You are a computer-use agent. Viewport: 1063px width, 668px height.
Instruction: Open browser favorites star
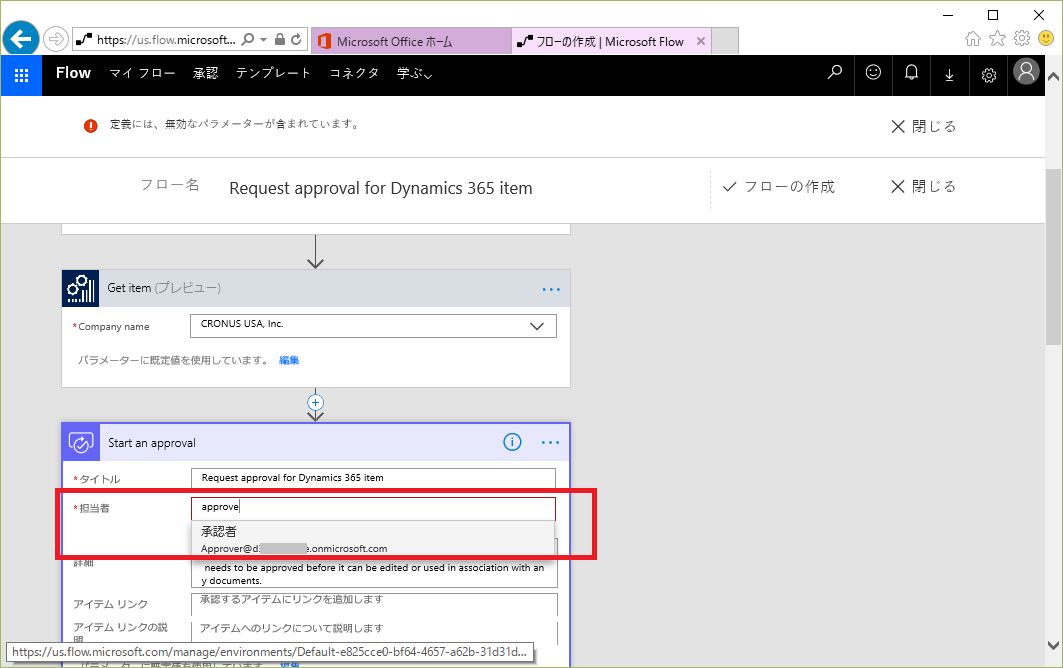(997, 39)
